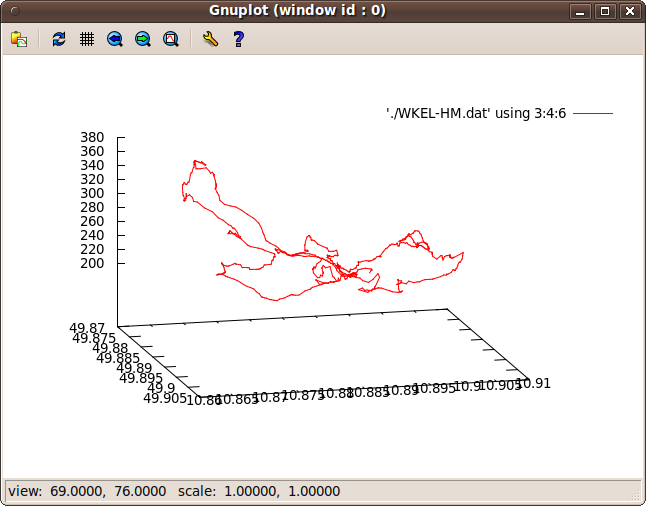Autoscale the plot with magnifier icon
Screen dimensions: 646x506
(x=171, y=39)
